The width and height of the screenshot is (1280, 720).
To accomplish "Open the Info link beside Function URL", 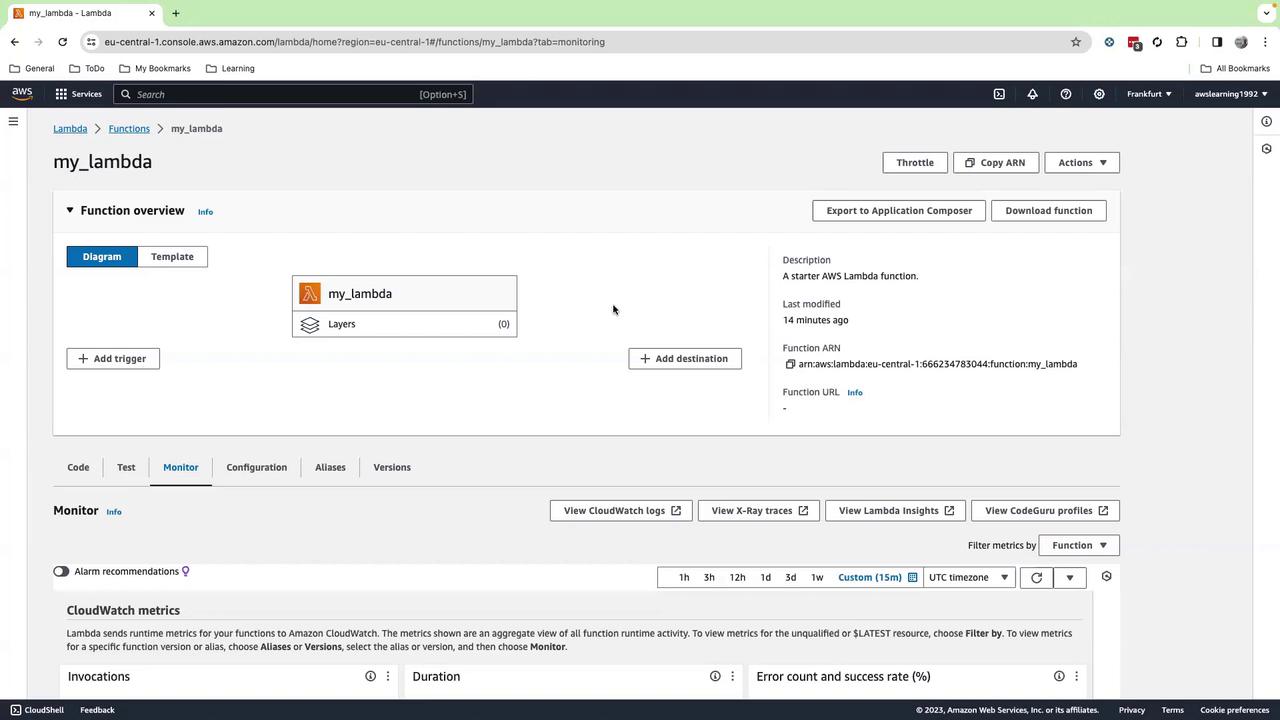I will [x=855, y=393].
